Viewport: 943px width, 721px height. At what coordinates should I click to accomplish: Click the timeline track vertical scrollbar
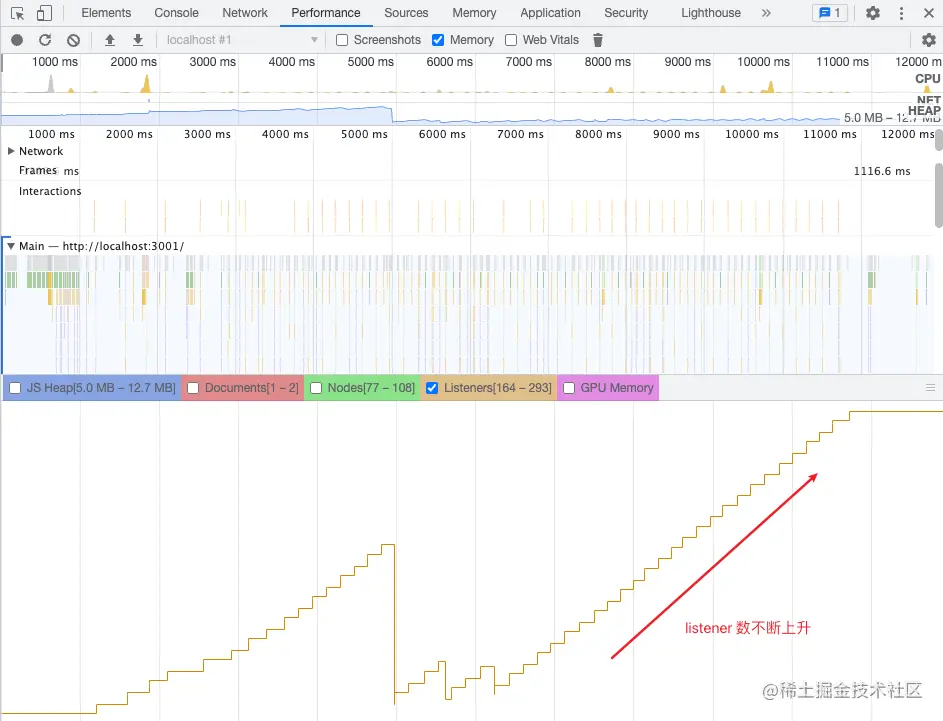tap(939, 195)
